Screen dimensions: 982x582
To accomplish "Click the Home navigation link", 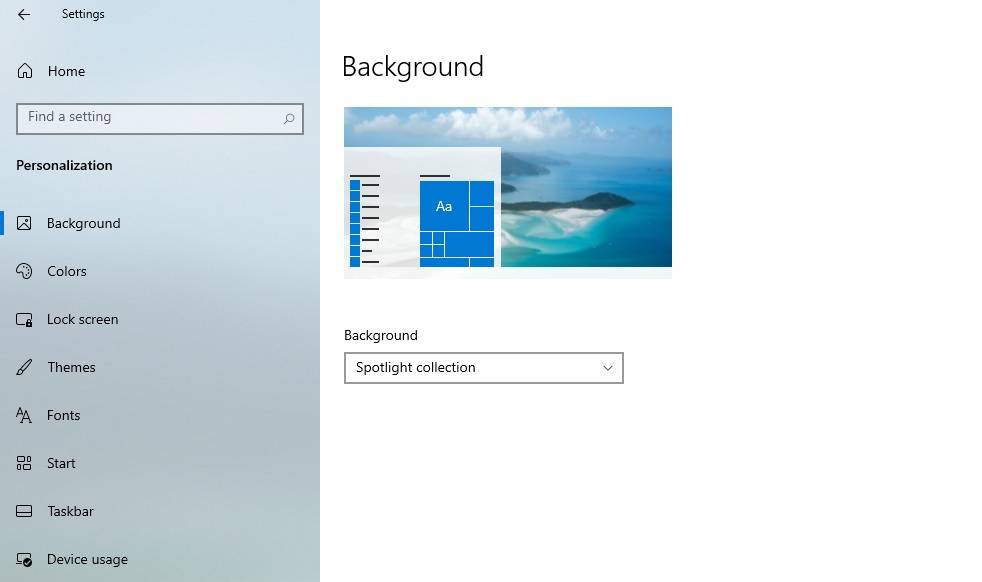I will coord(66,71).
